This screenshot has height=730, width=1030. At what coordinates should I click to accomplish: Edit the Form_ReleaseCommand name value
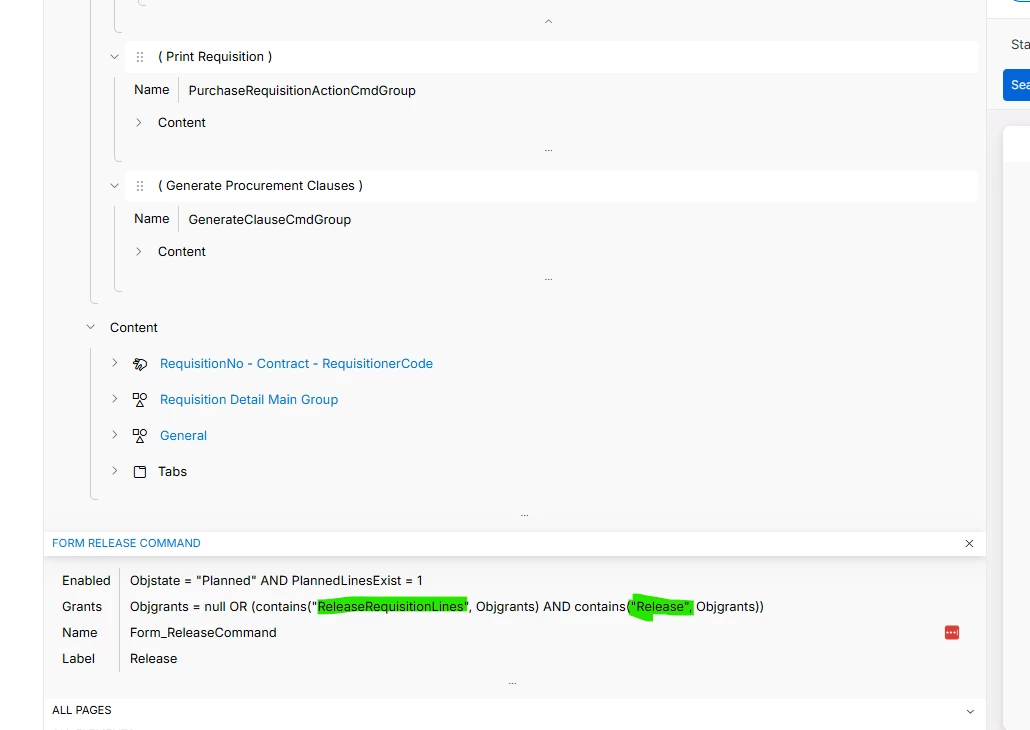tap(203, 632)
